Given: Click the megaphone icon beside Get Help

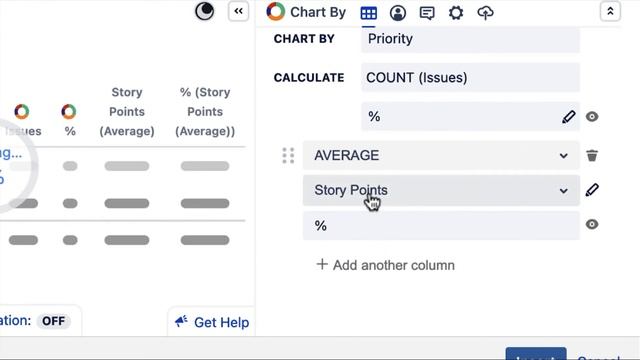Looking at the screenshot, I should click(x=181, y=322).
